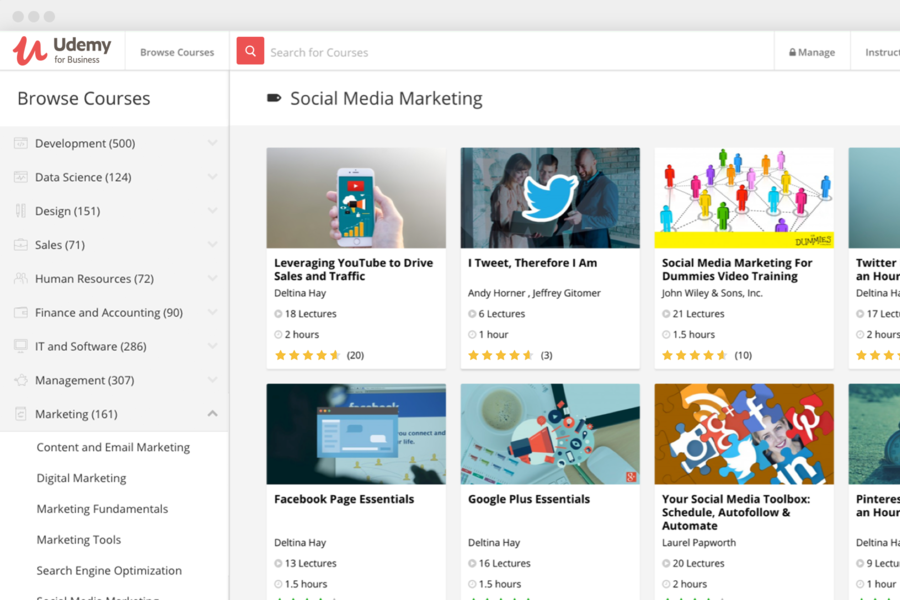Click the red search magnifier icon
The height and width of the screenshot is (600, 900).
(x=250, y=51)
